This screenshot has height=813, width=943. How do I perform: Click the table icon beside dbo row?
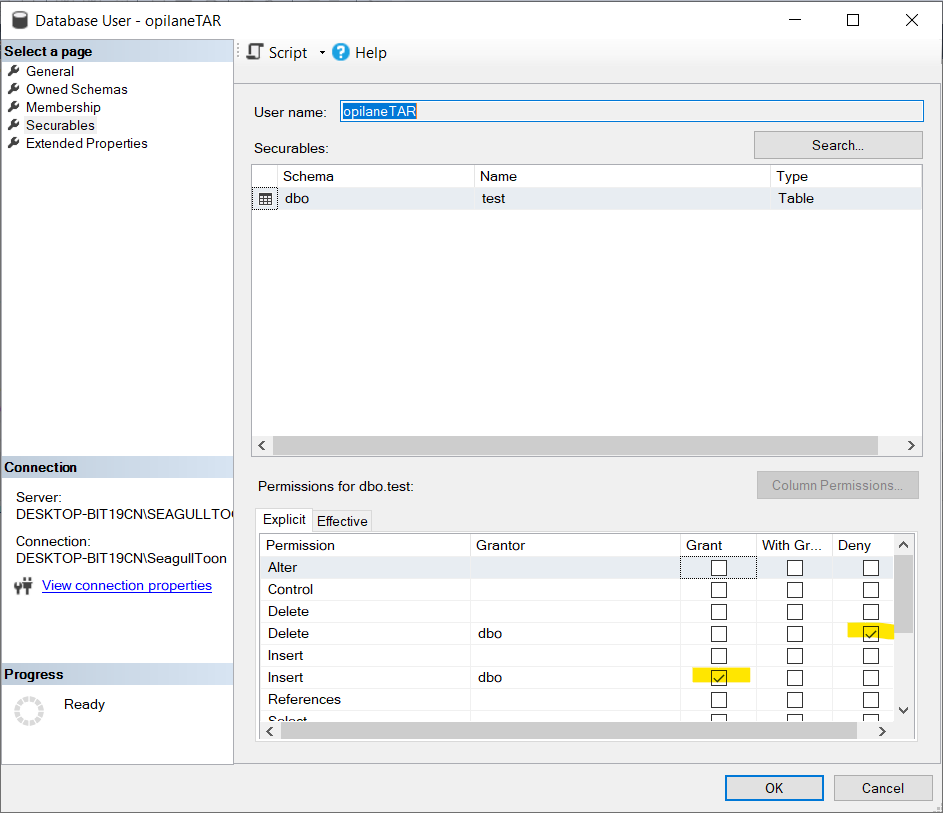265,199
